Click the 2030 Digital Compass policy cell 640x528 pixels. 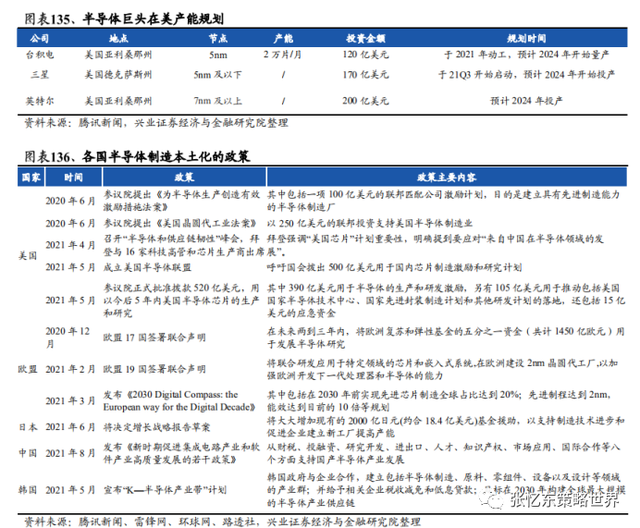point(180,401)
